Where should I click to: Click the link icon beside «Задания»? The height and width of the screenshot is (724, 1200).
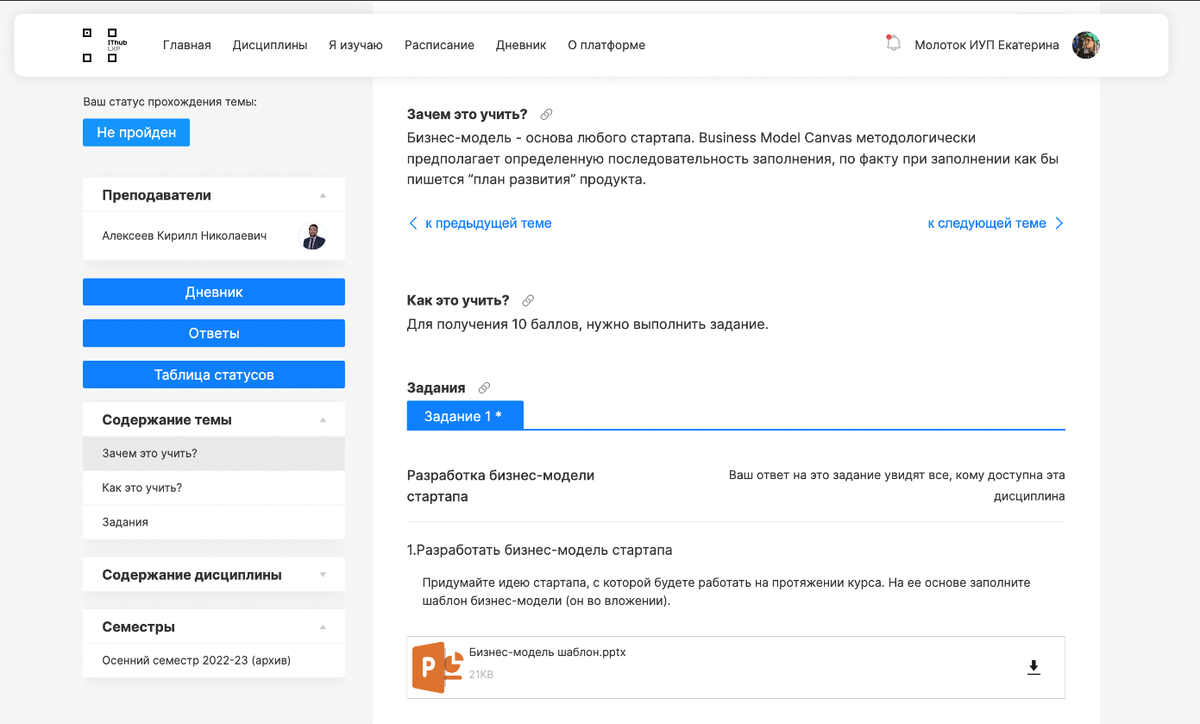click(x=485, y=387)
